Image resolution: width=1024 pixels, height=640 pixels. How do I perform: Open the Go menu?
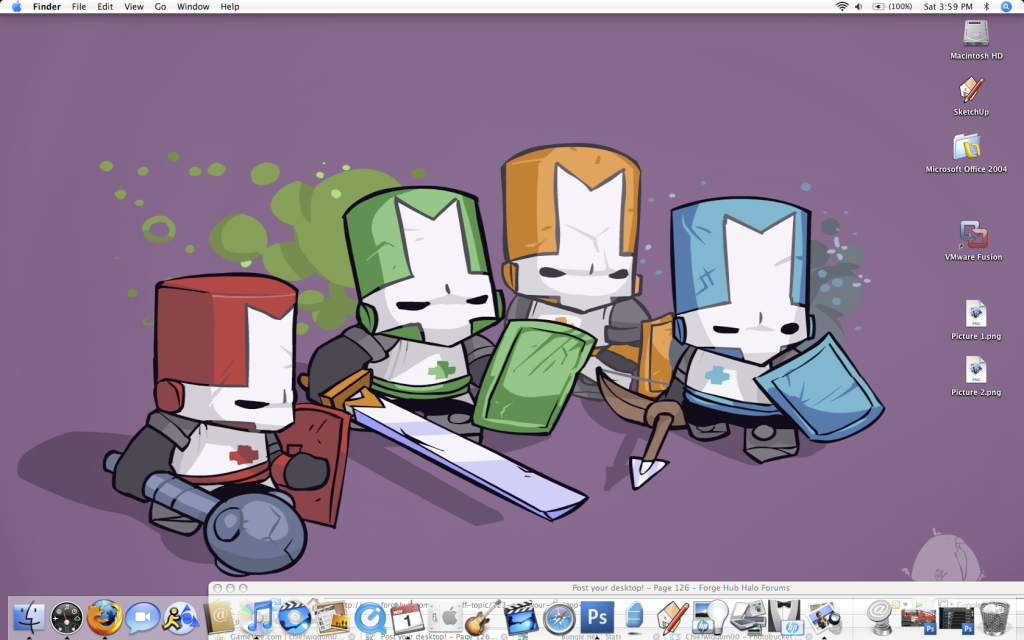click(x=160, y=7)
